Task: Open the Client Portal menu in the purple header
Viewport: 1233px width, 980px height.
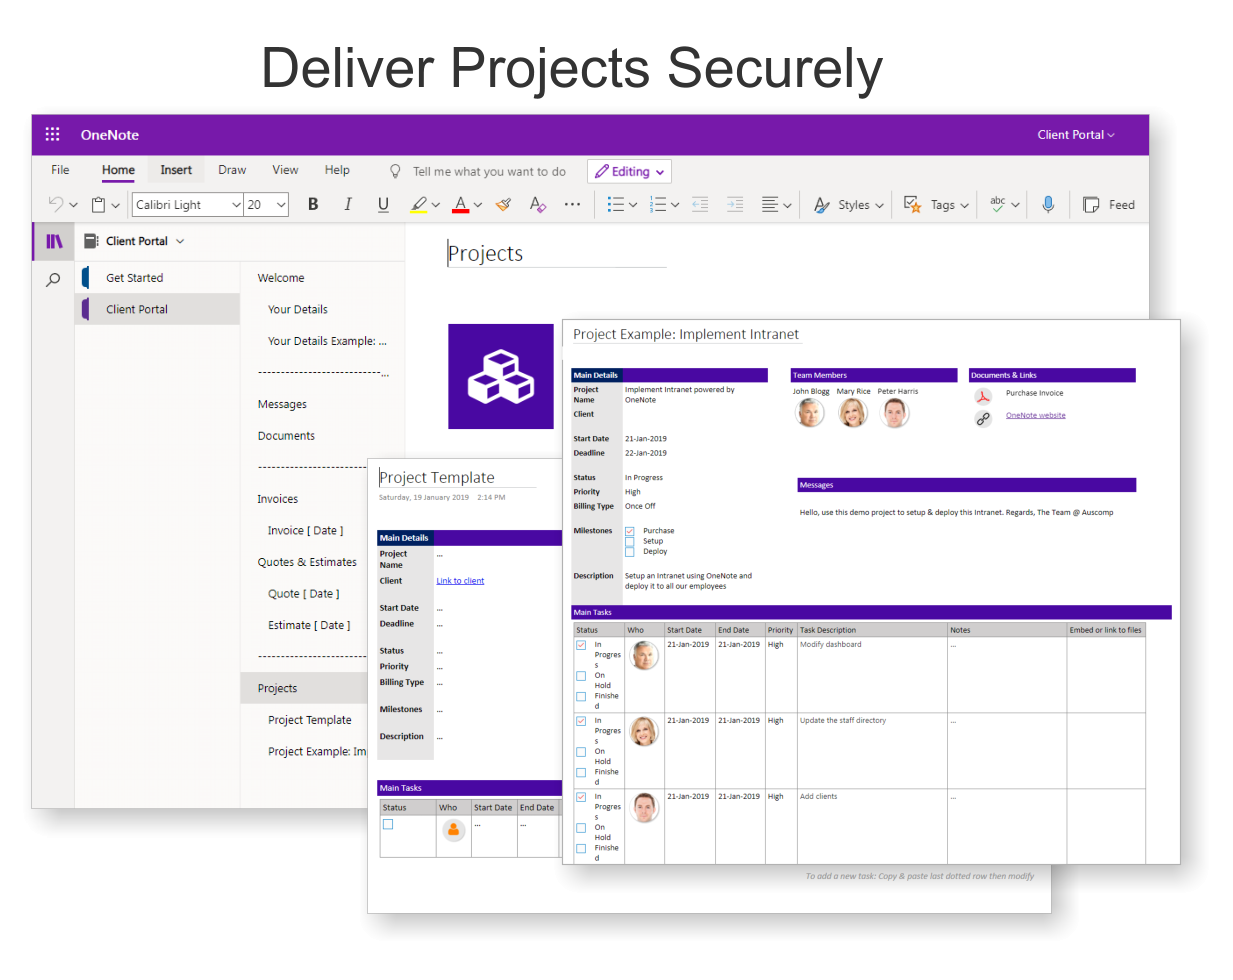Action: 1076,134
